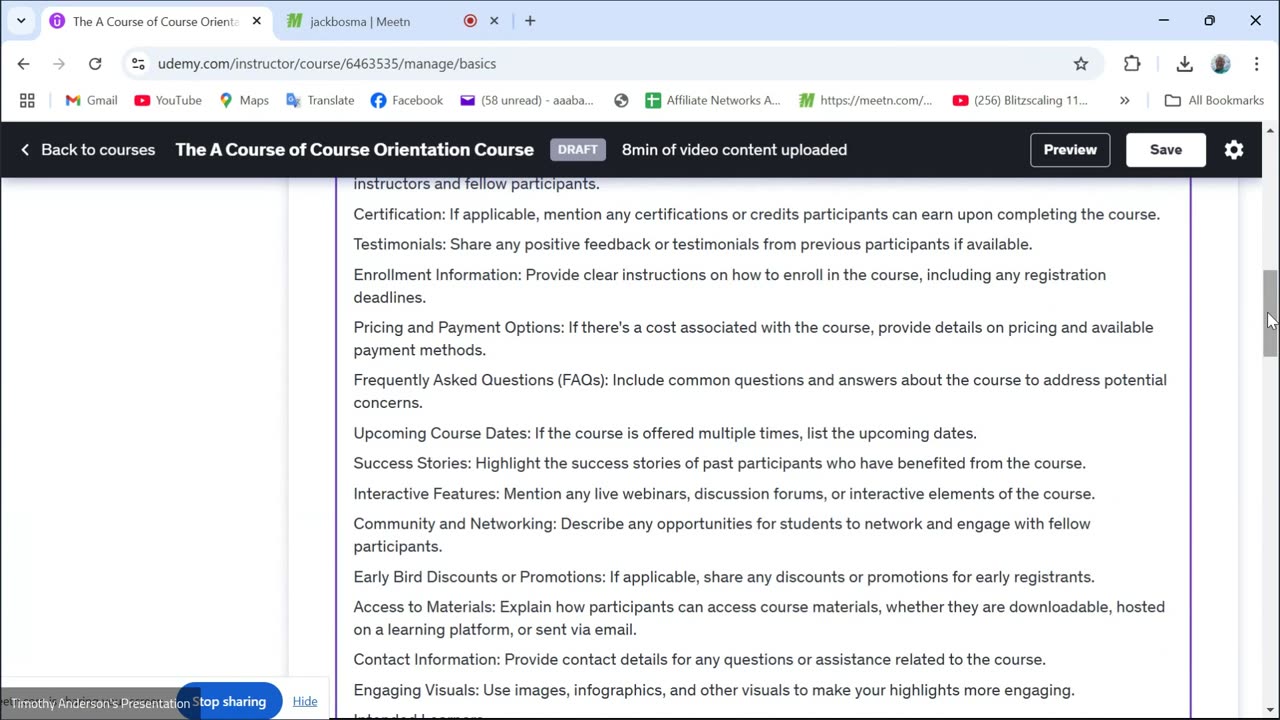1280x720 pixels.
Task: Go back to courses
Action: 87,150
